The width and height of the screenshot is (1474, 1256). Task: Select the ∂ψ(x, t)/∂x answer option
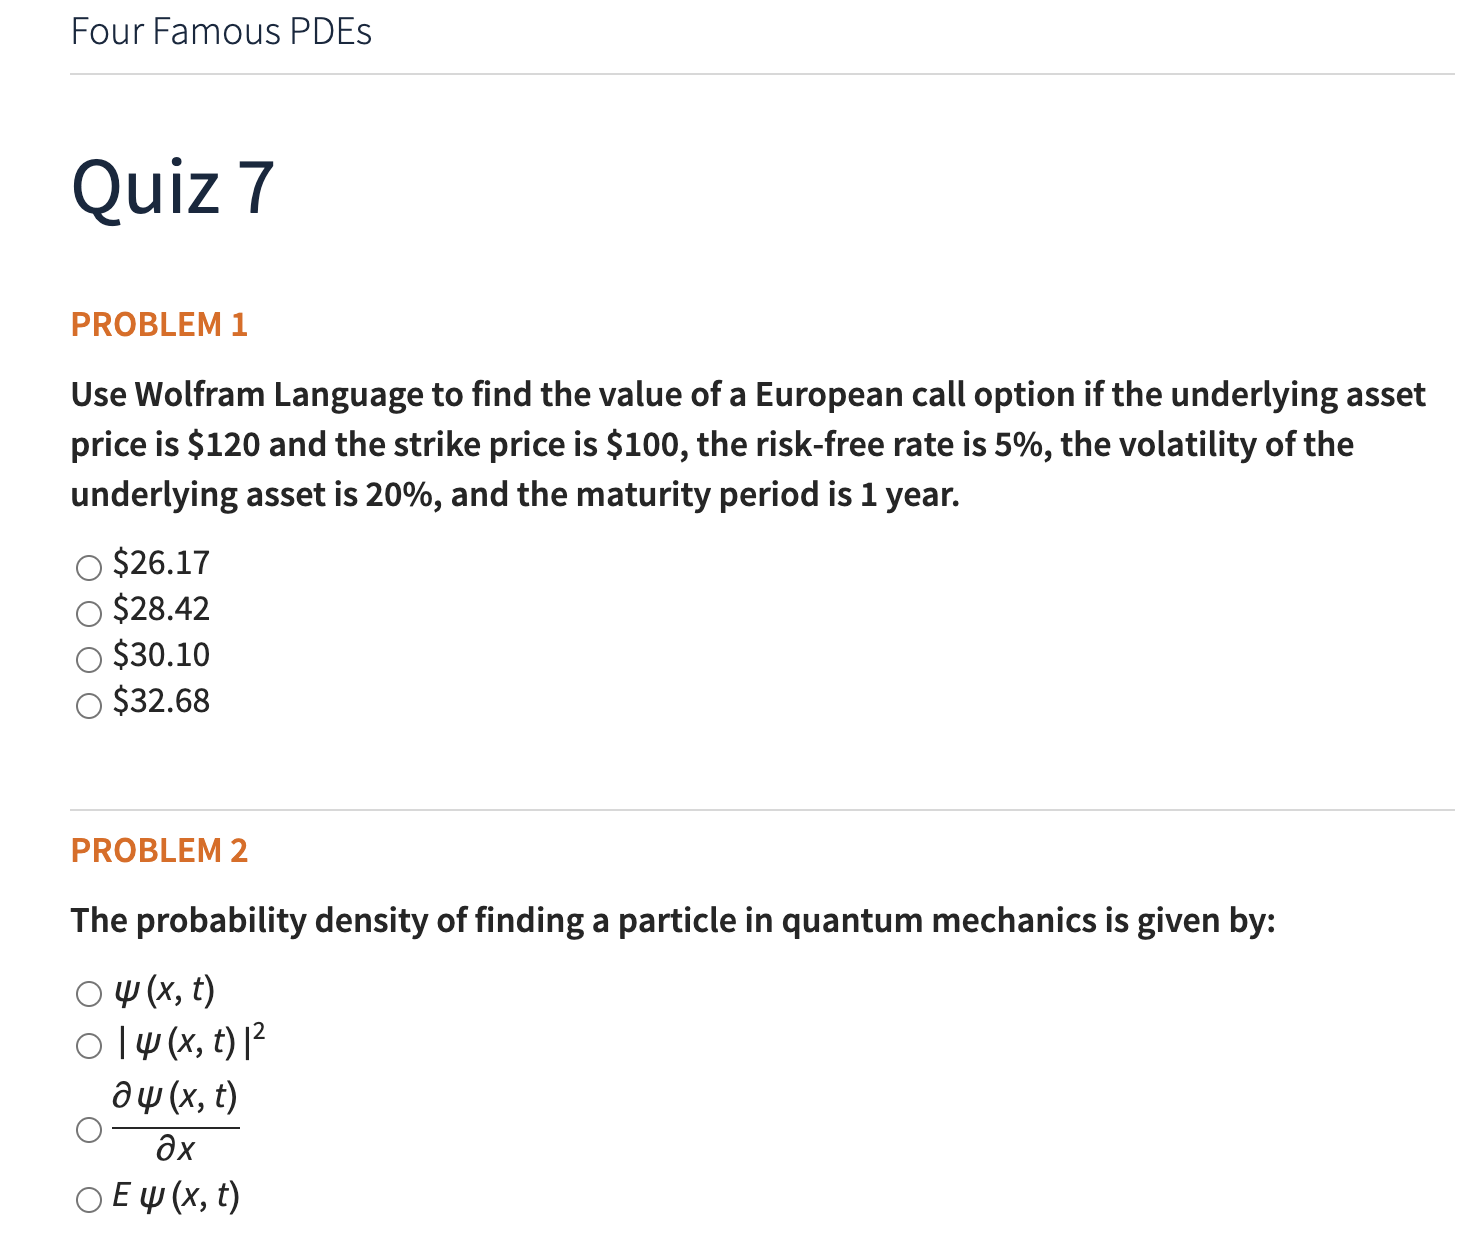point(88,1130)
